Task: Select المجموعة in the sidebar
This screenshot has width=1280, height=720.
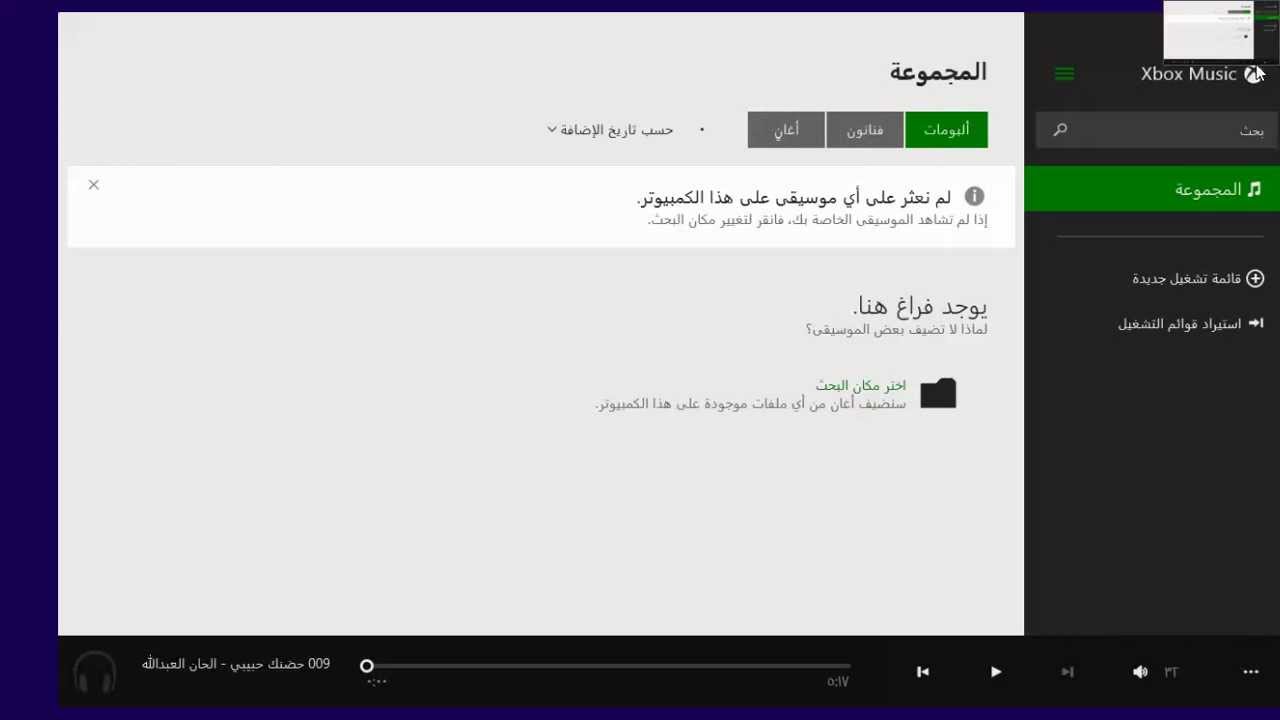Action: click(1152, 189)
